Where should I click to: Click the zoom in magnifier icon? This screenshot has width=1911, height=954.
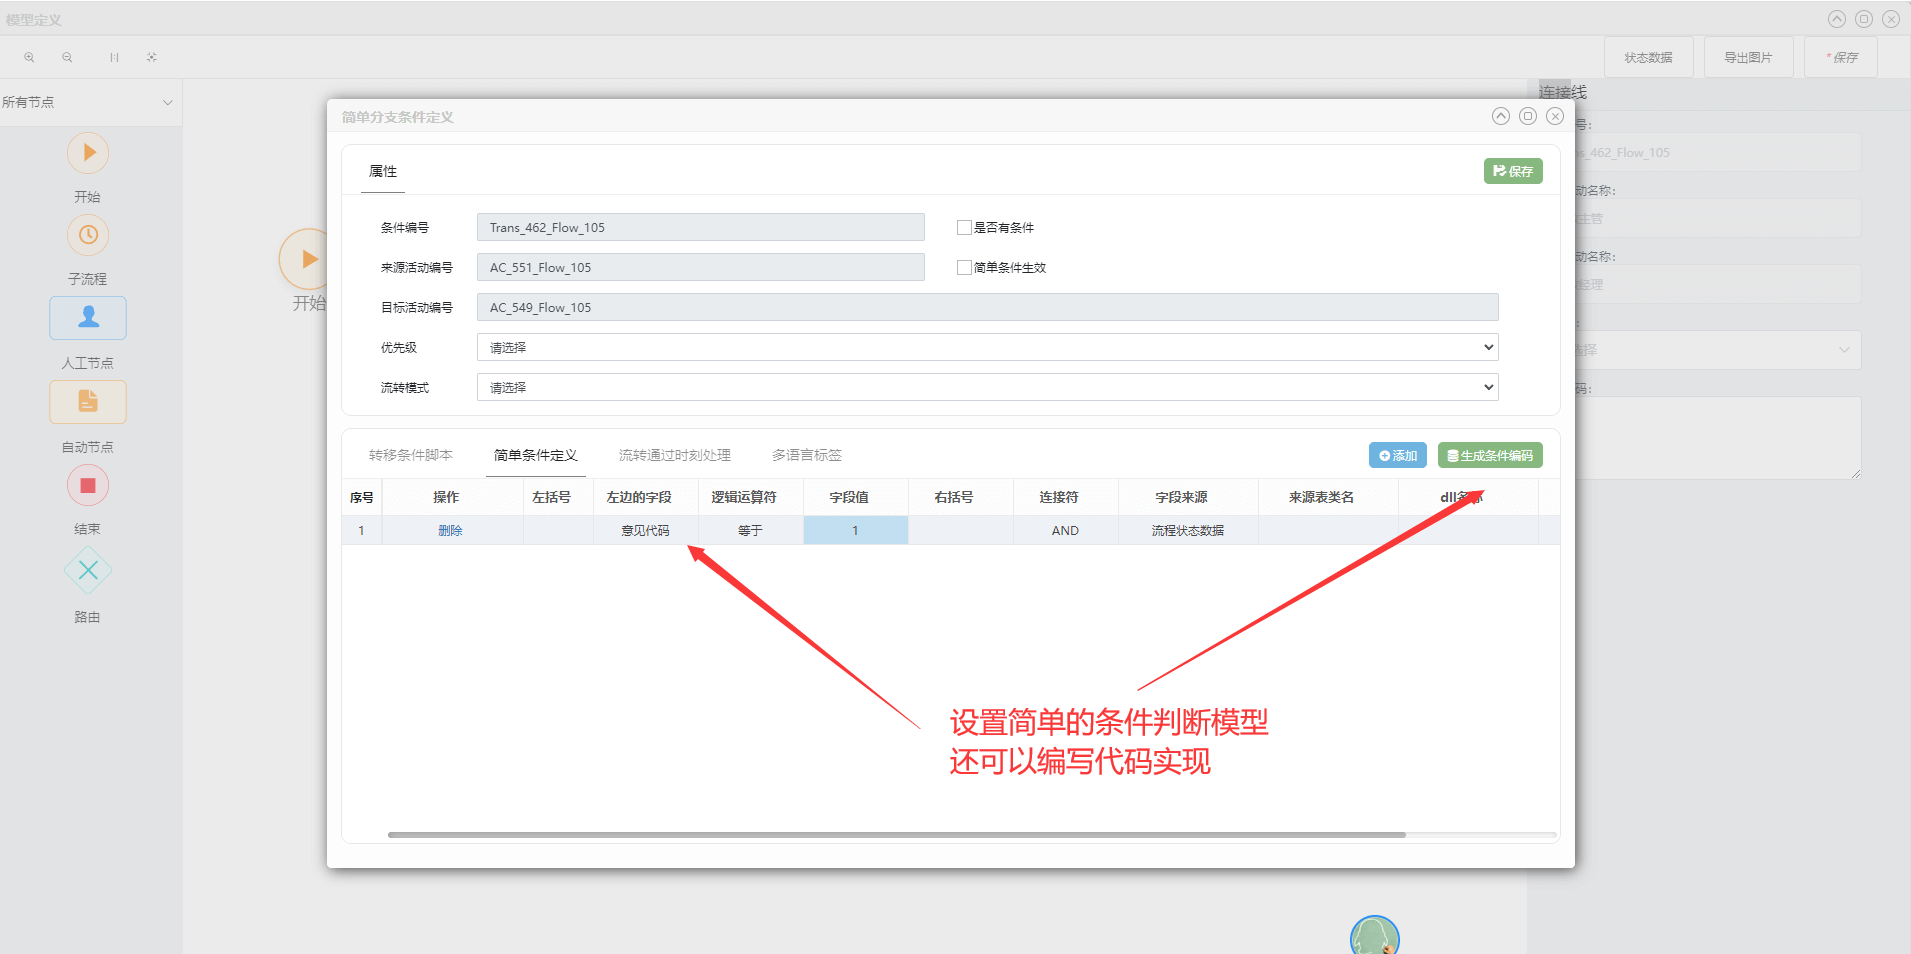(x=29, y=58)
